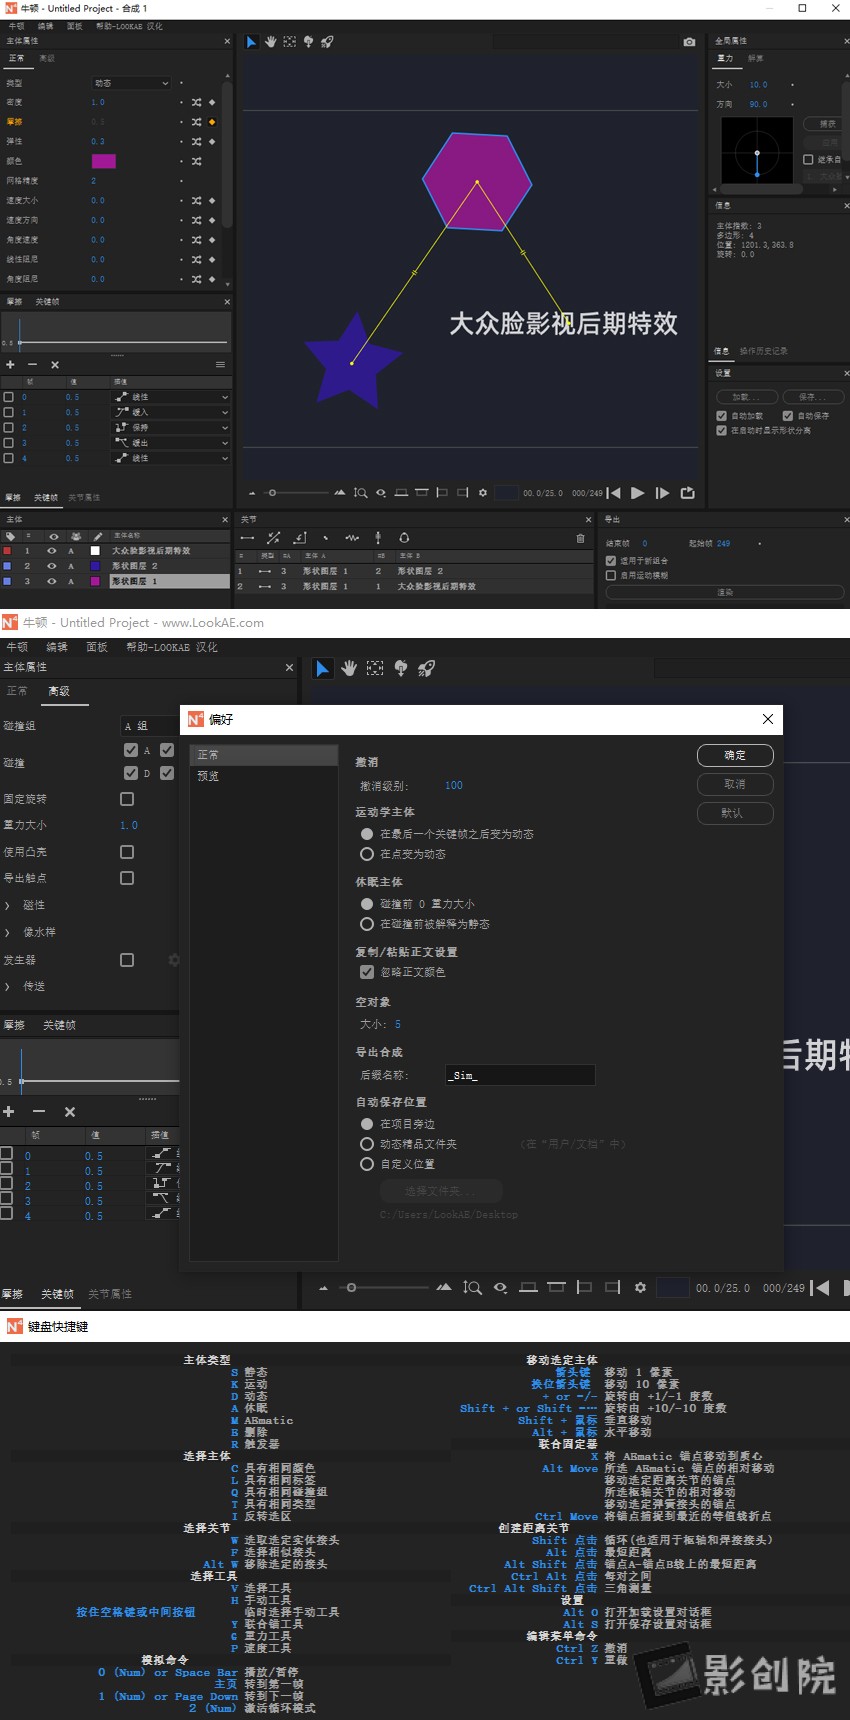Click the 加载... button in 设置 panel
Image resolution: width=850 pixels, height=1720 pixels.
point(745,397)
